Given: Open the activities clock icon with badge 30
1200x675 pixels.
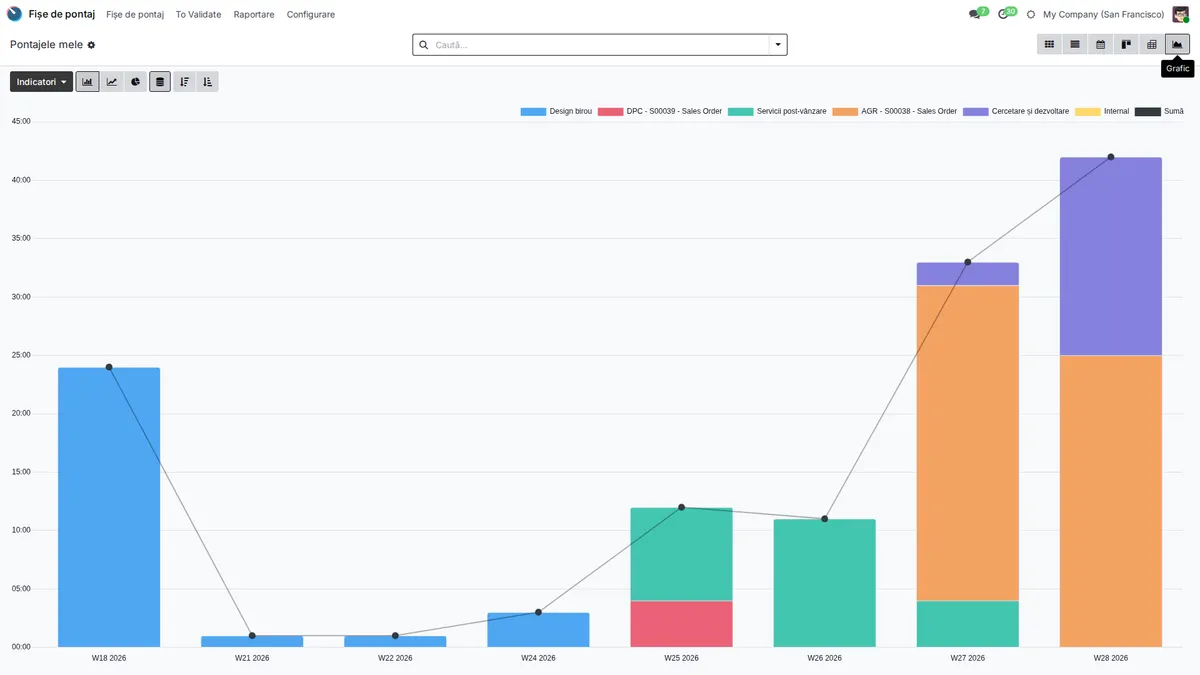Looking at the screenshot, I should (1005, 14).
